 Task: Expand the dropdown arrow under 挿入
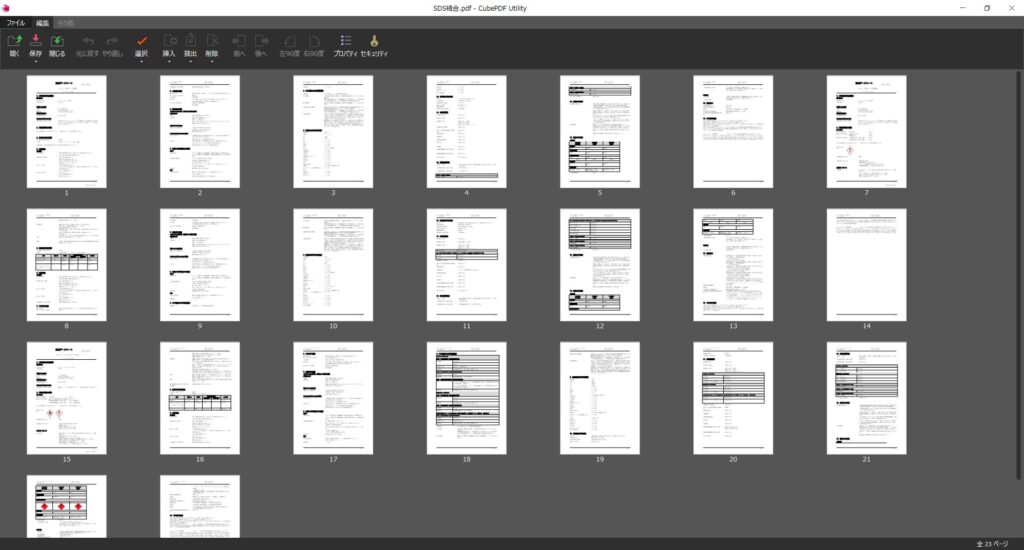click(169, 62)
